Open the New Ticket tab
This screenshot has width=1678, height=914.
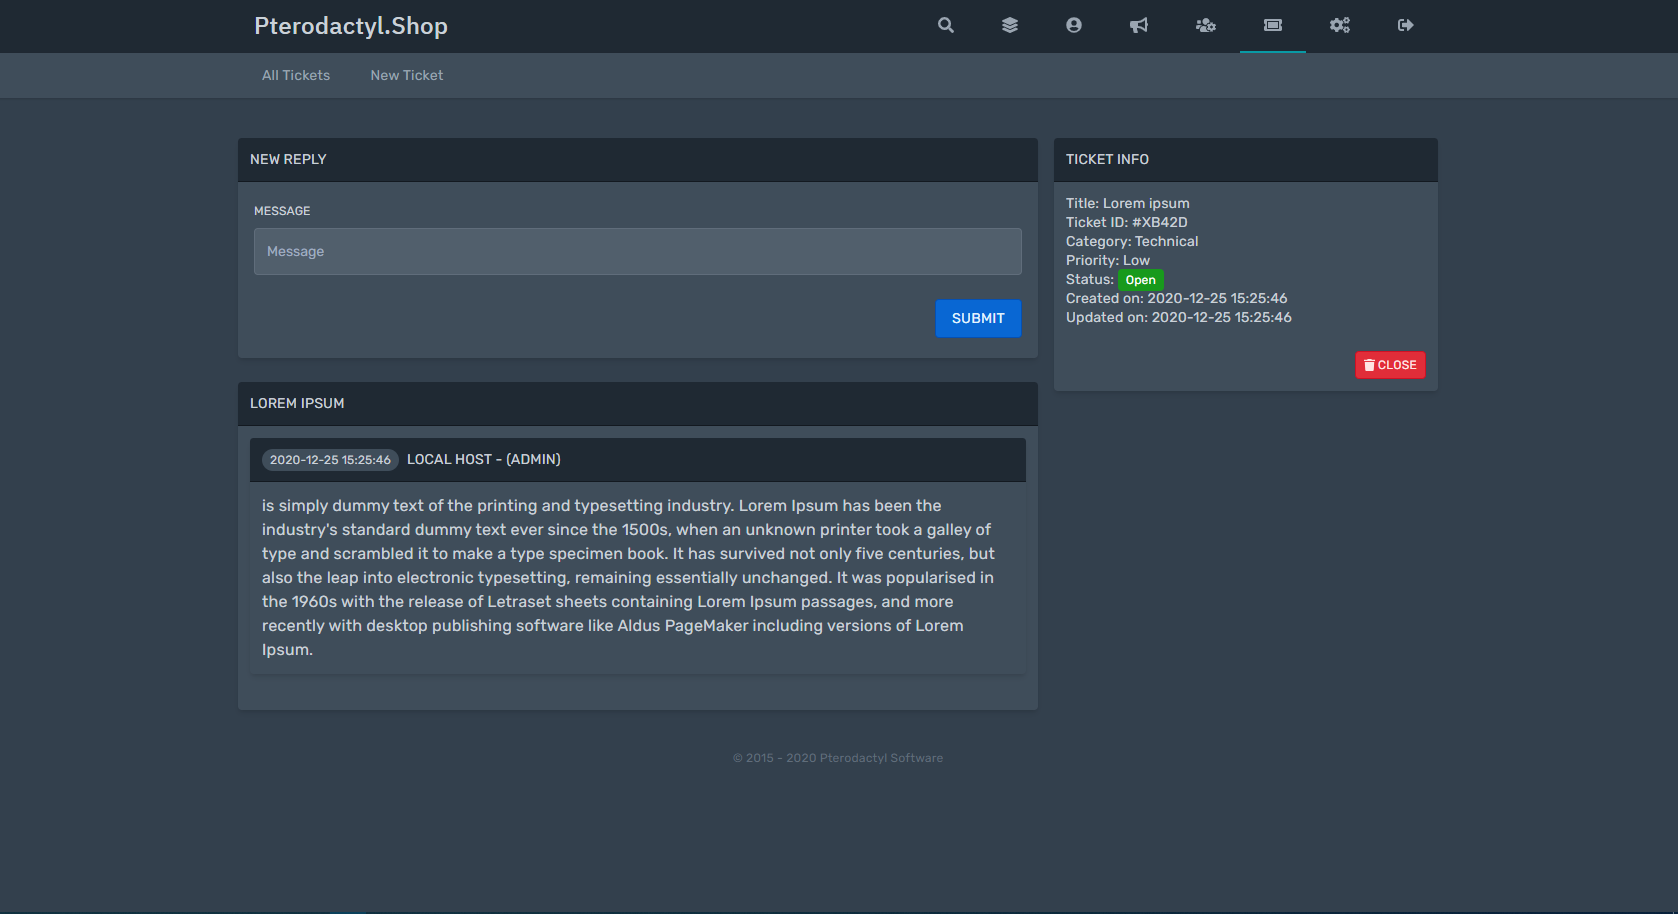(406, 75)
